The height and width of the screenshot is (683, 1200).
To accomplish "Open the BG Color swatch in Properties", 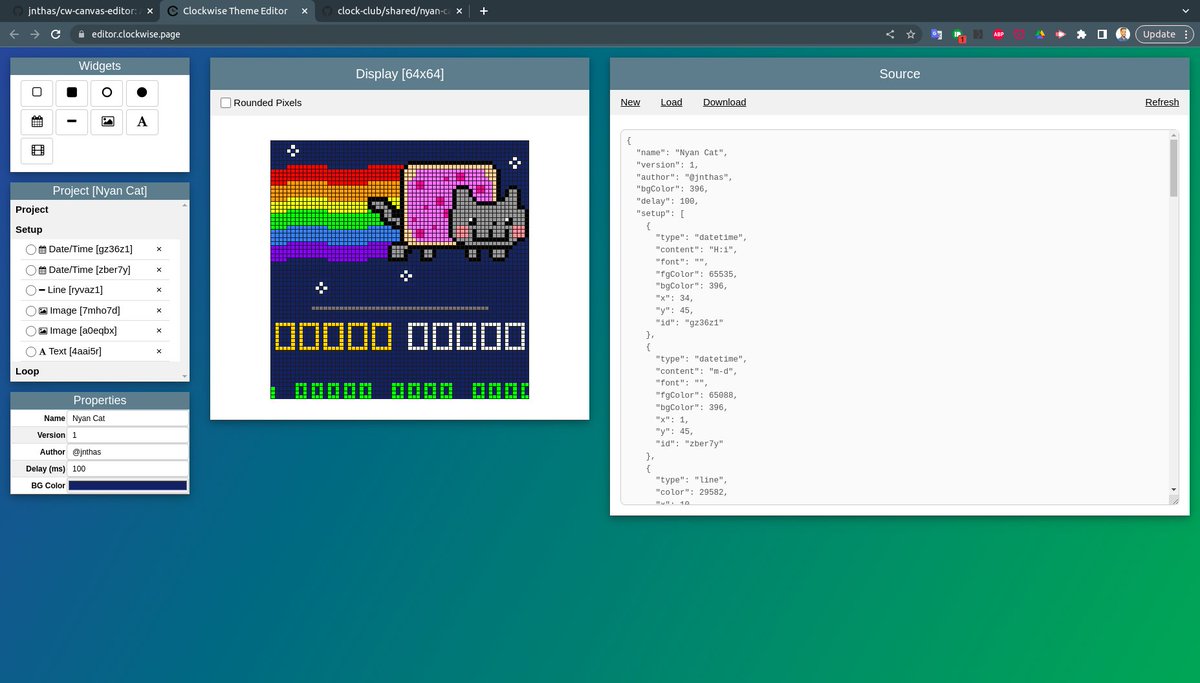I will (x=127, y=485).
